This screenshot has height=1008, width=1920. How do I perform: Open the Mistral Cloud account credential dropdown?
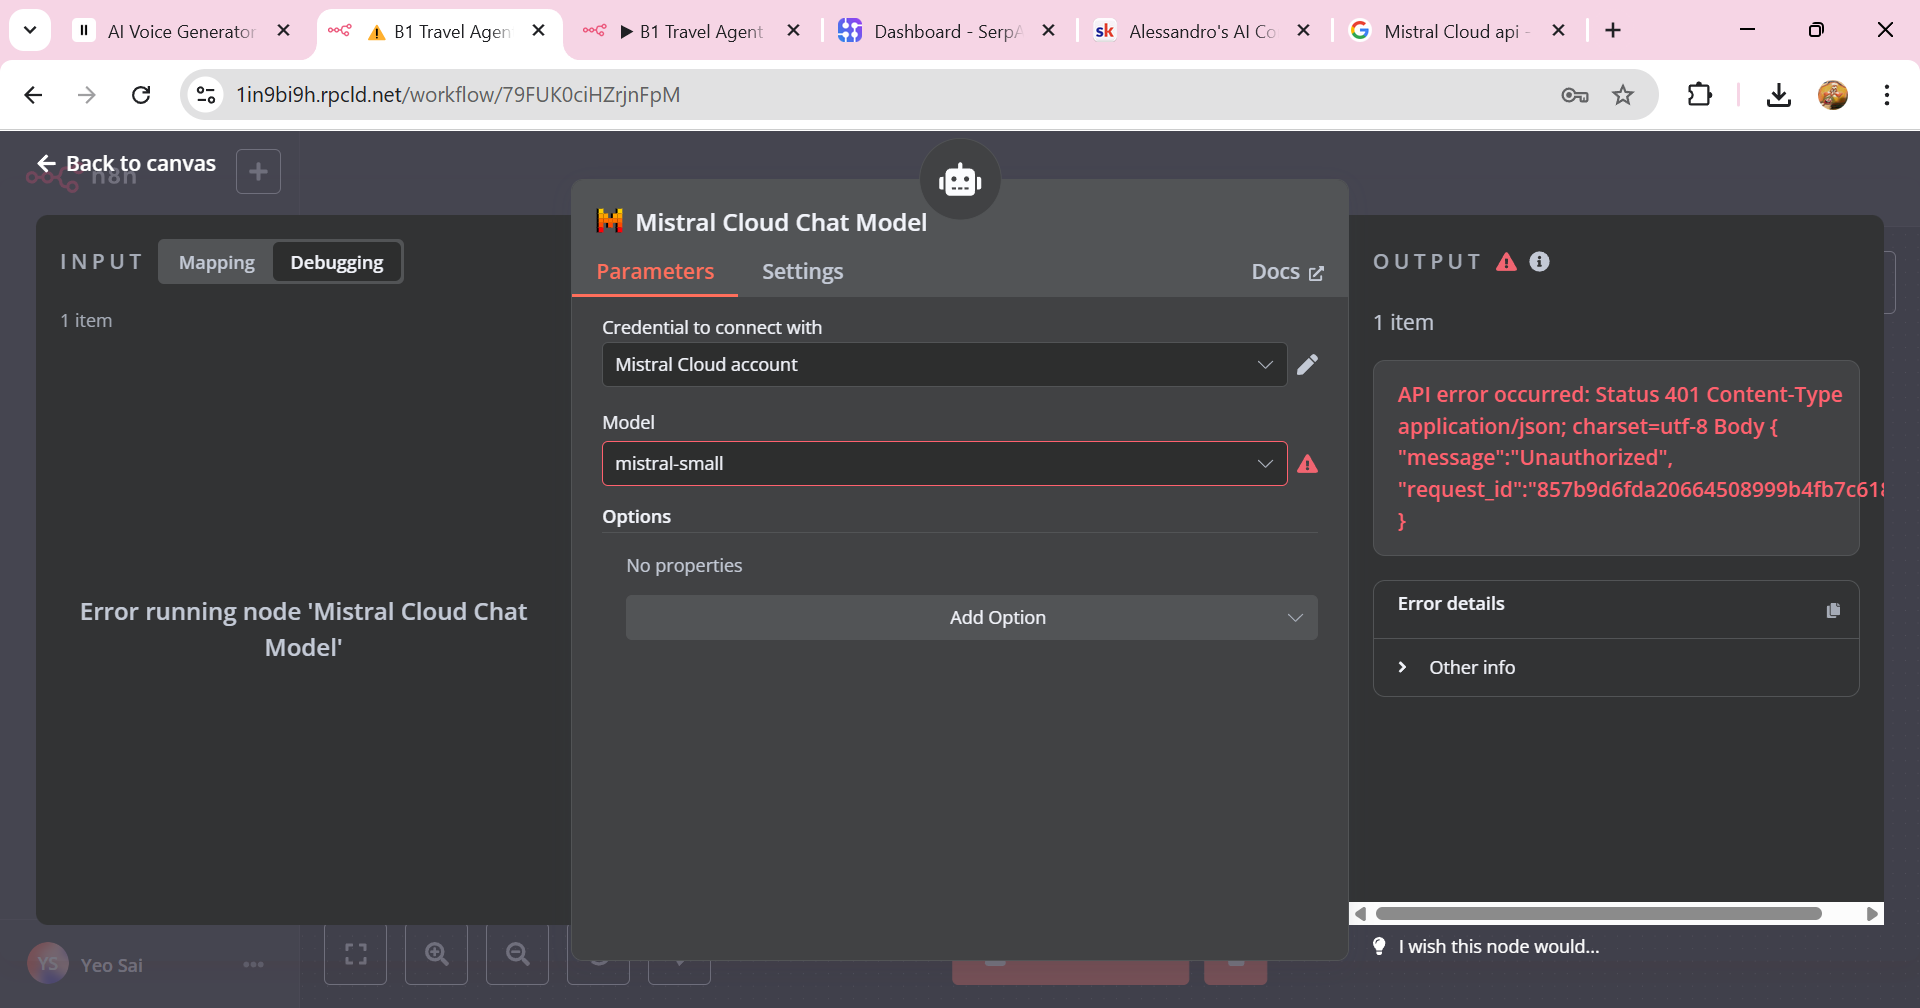pos(944,365)
